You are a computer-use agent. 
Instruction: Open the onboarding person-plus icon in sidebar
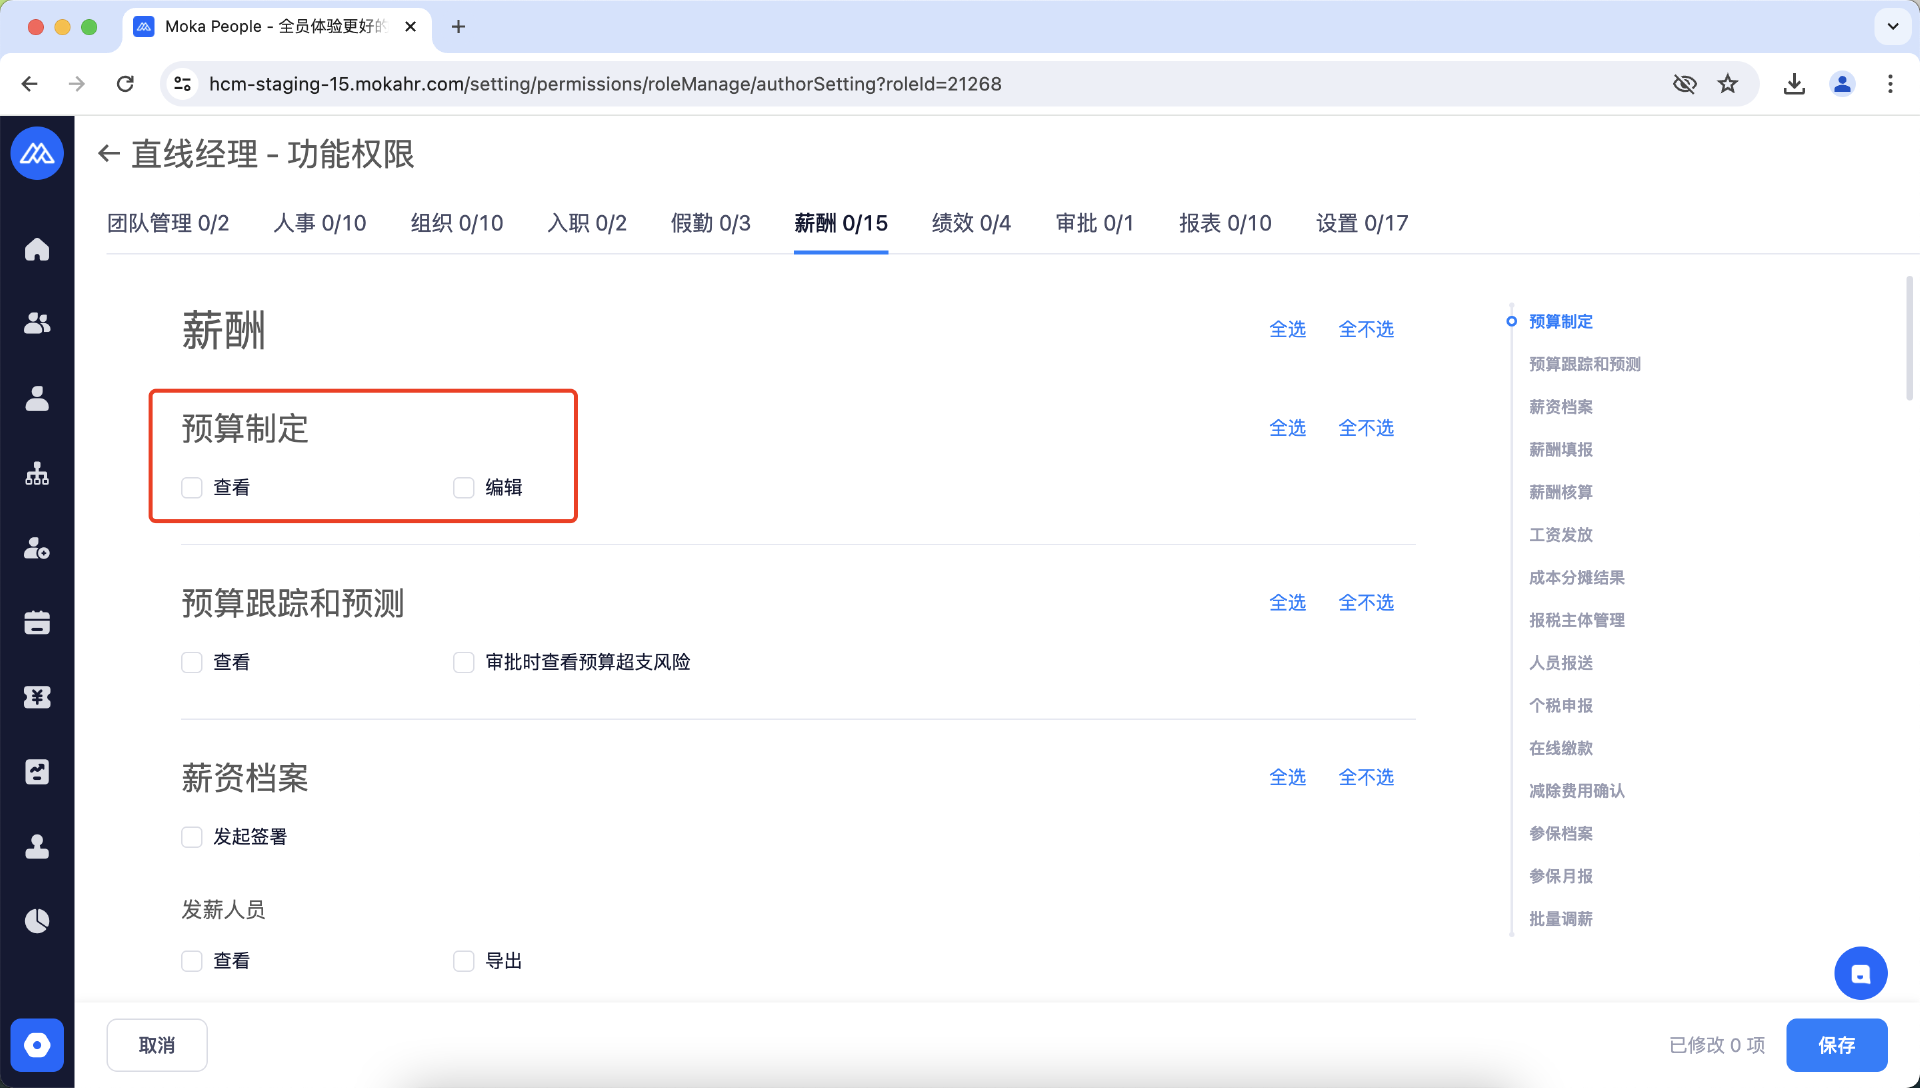[x=37, y=548]
